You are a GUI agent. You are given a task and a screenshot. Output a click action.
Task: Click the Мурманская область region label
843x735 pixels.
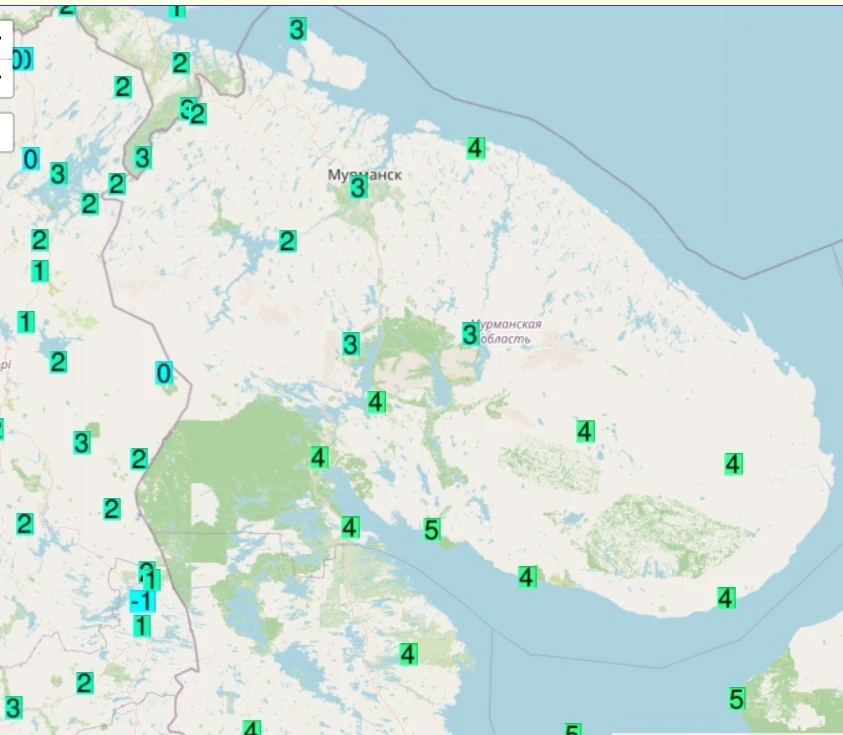[504, 332]
